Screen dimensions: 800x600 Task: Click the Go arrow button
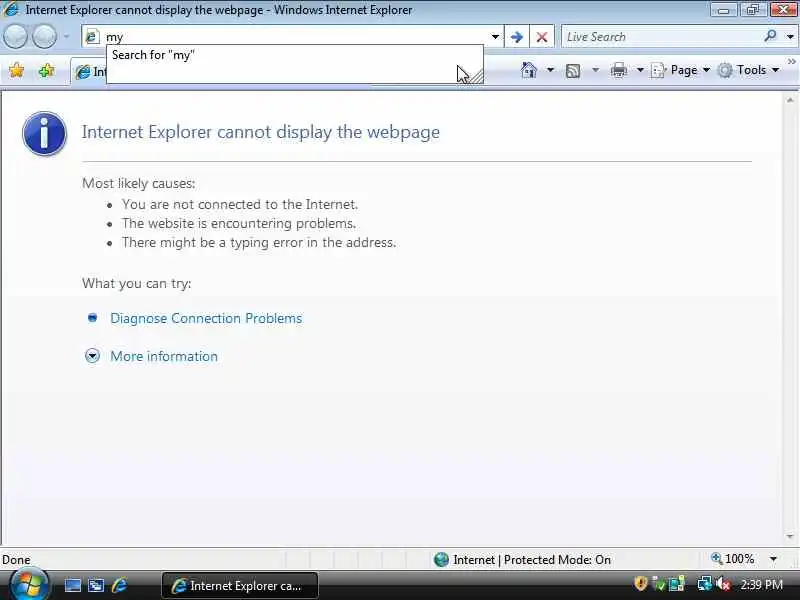516,37
